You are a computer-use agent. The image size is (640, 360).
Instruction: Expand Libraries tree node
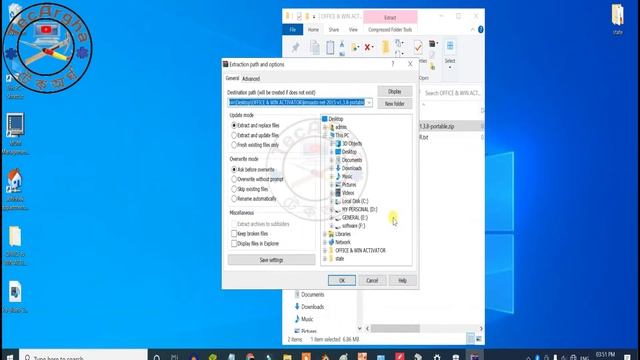(x=325, y=234)
